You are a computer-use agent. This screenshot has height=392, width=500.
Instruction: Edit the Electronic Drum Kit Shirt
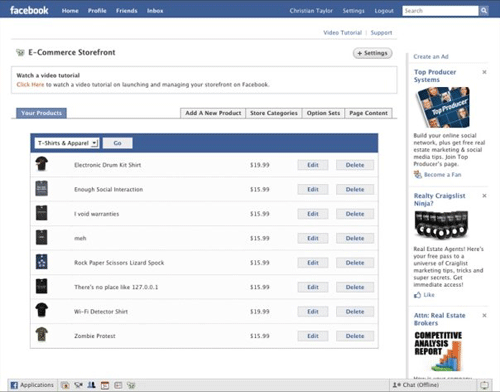click(313, 165)
